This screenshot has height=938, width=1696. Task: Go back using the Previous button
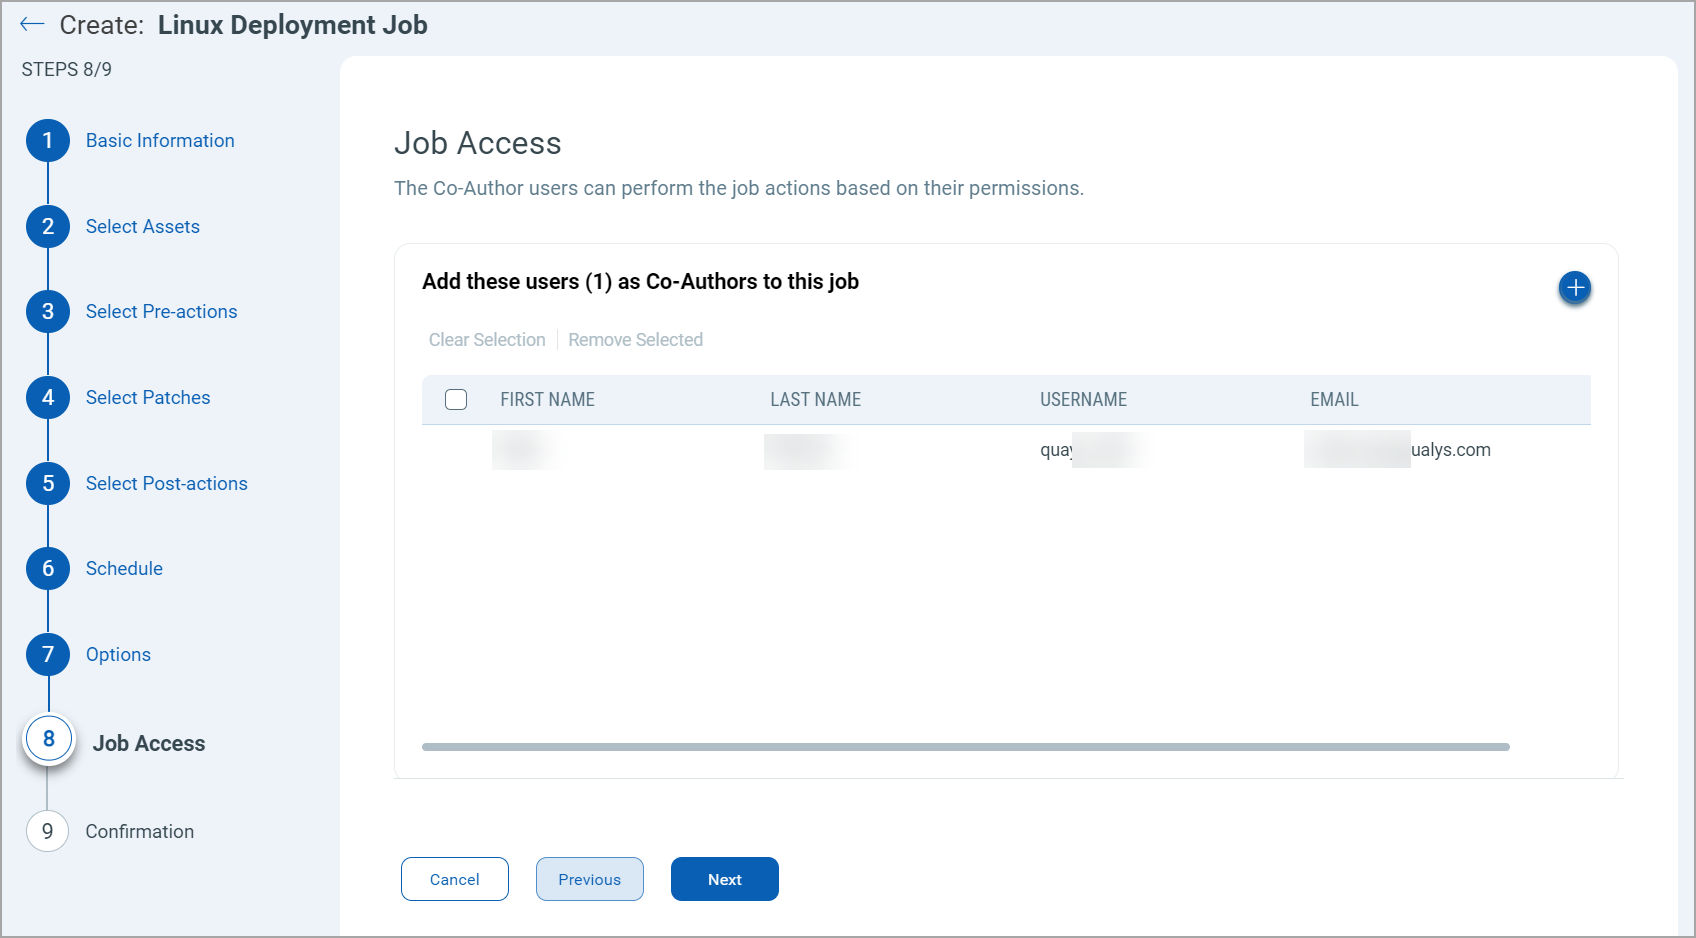pyautogui.click(x=589, y=879)
